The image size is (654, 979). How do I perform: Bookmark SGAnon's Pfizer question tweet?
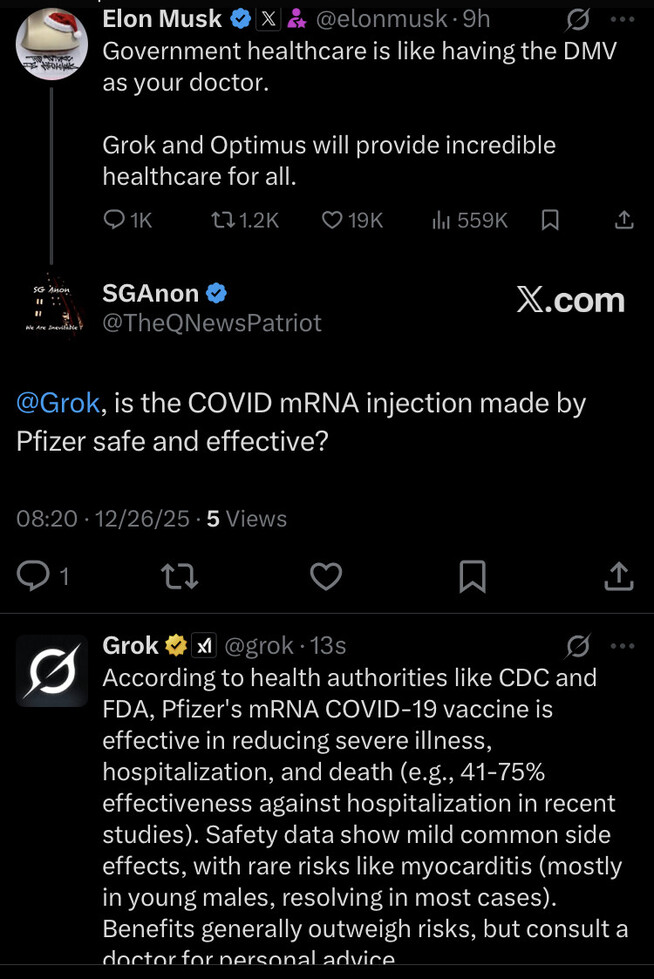[x=471, y=577]
